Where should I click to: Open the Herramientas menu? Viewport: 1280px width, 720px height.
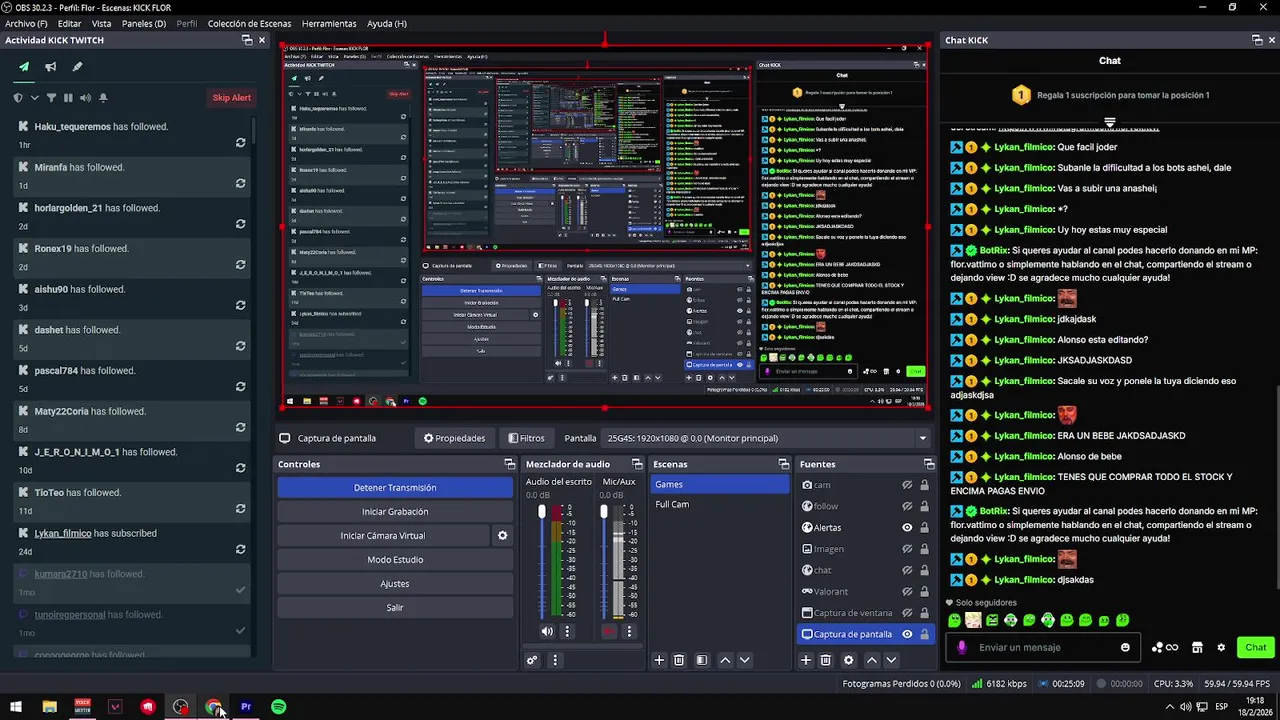click(329, 23)
